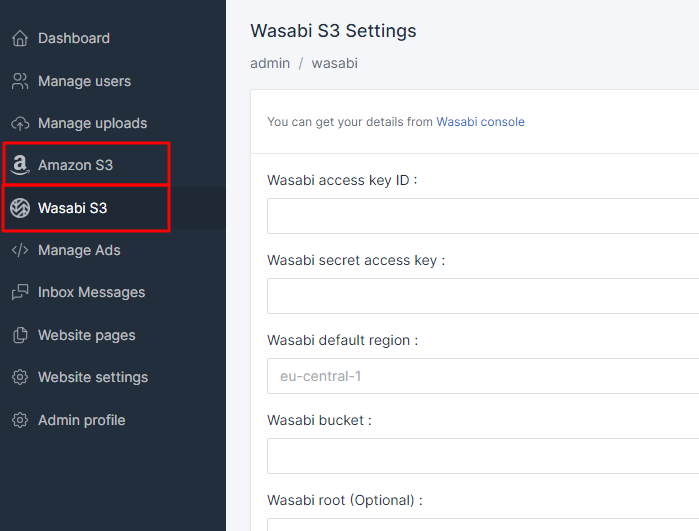Click the Website settings gear icon

20,377
